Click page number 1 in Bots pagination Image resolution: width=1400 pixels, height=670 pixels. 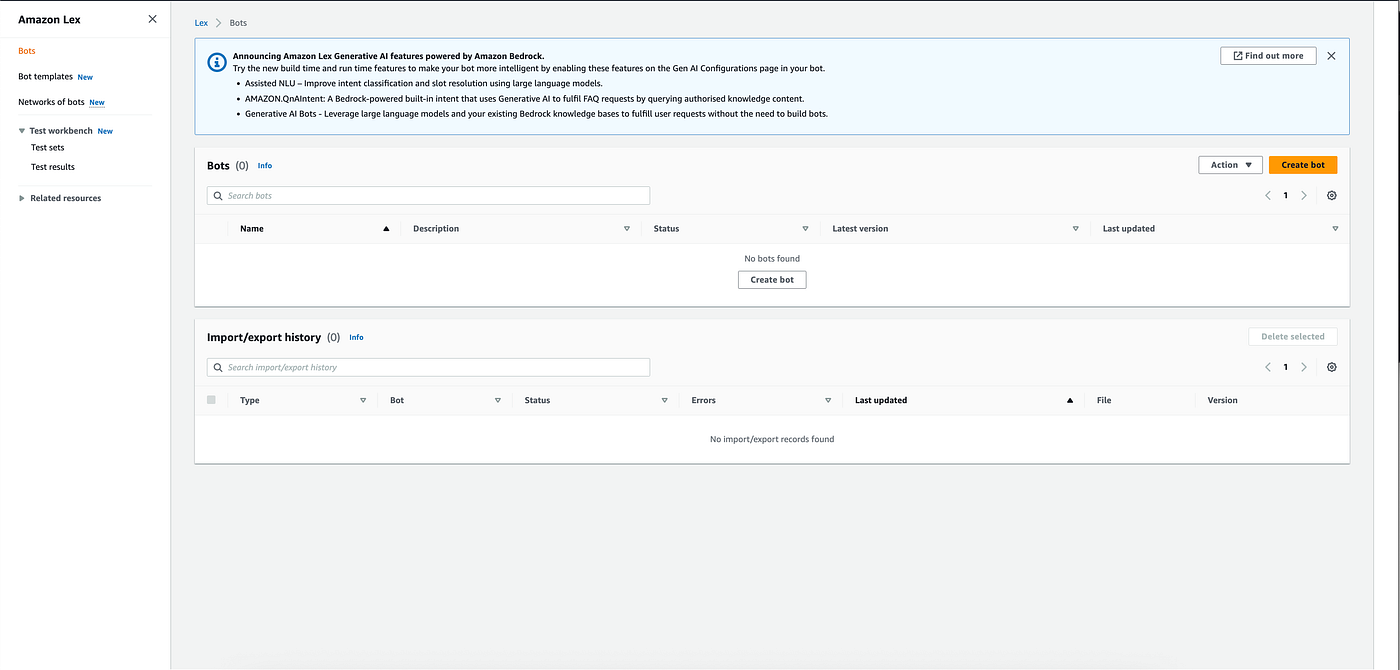point(1286,196)
